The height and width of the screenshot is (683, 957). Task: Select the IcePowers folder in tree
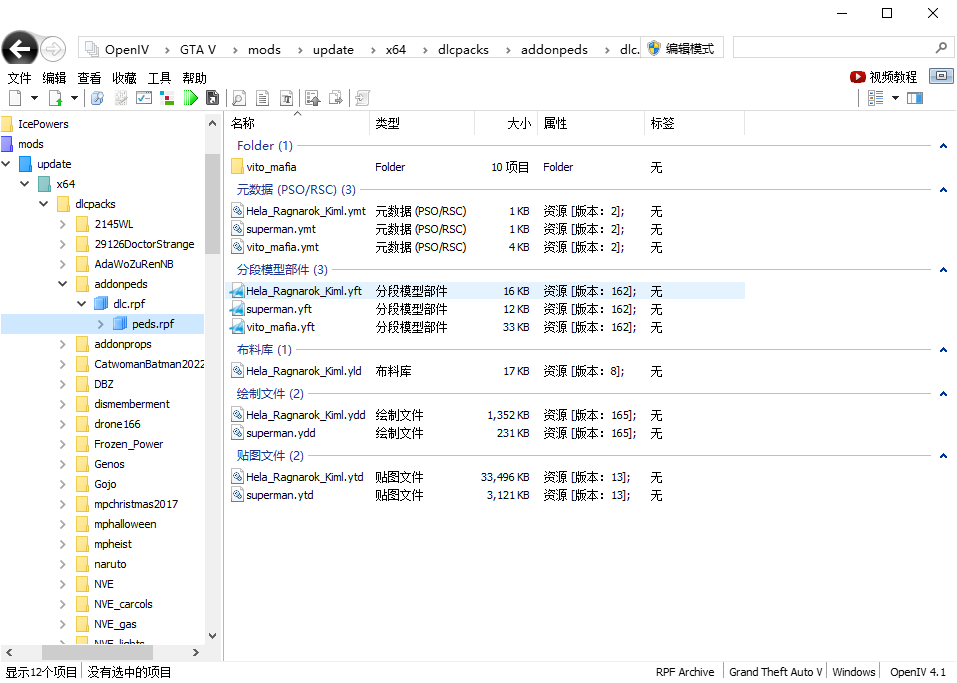tap(43, 124)
